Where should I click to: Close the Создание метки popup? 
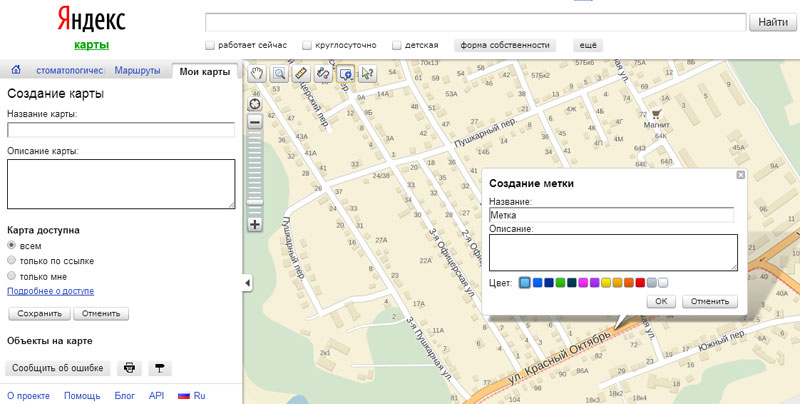[x=740, y=175]
